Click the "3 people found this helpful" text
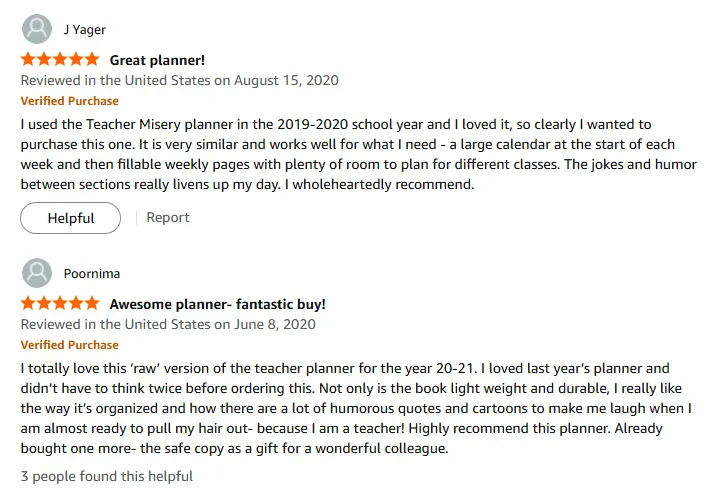The height and width of the screenshot is (488, 707). pyautogui.click(x=107, y=476)
